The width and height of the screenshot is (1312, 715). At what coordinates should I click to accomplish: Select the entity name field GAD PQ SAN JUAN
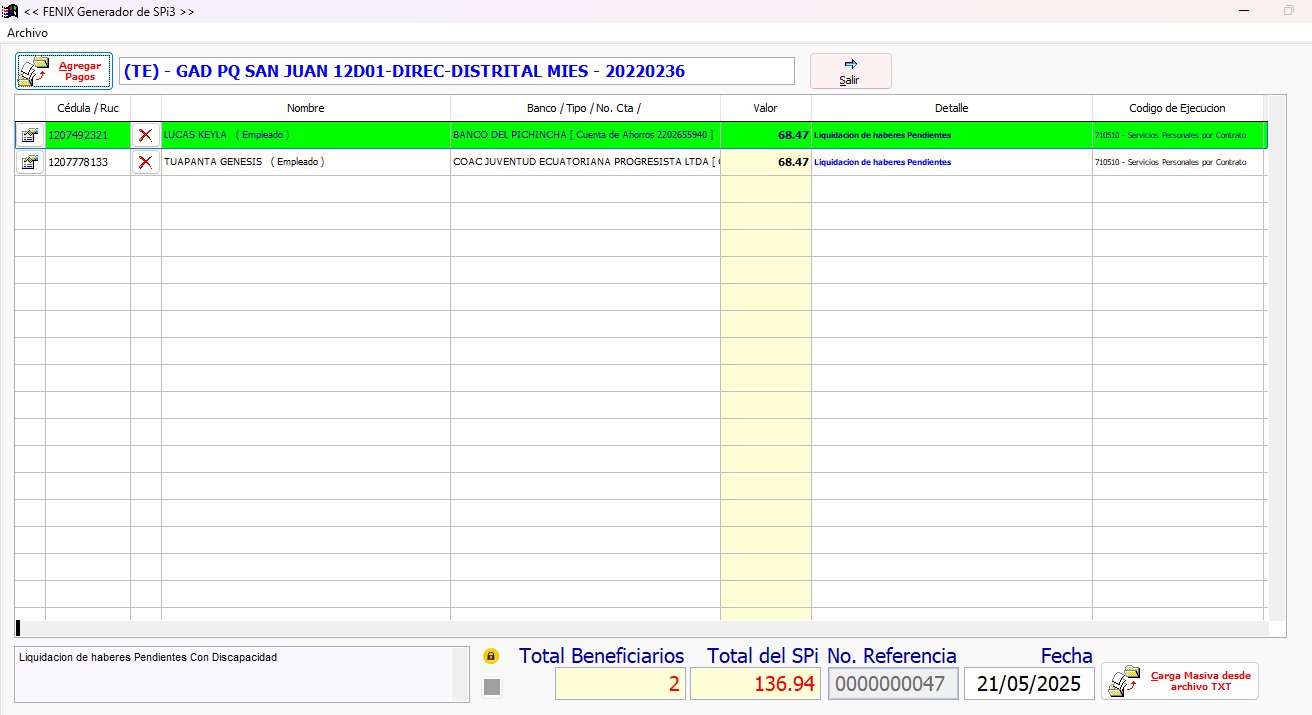(x=456, y=71)
